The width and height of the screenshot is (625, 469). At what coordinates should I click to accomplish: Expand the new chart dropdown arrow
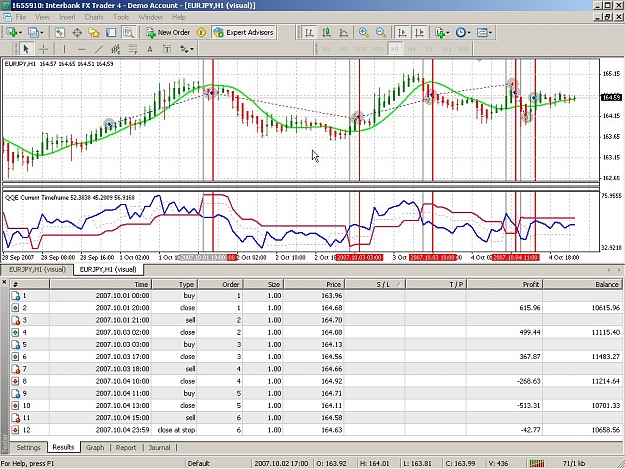pos(20,33)
